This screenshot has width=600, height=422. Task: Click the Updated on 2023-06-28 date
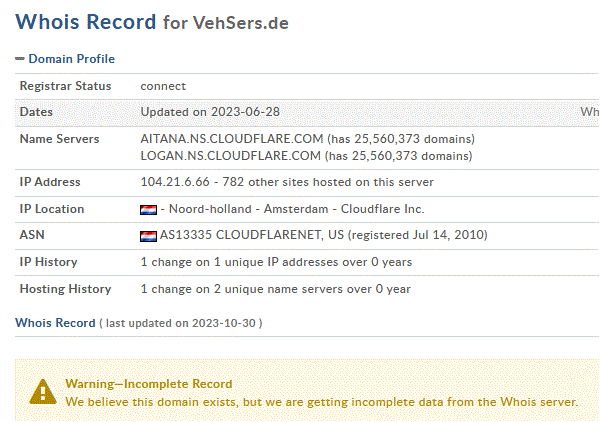pos(210,112)
